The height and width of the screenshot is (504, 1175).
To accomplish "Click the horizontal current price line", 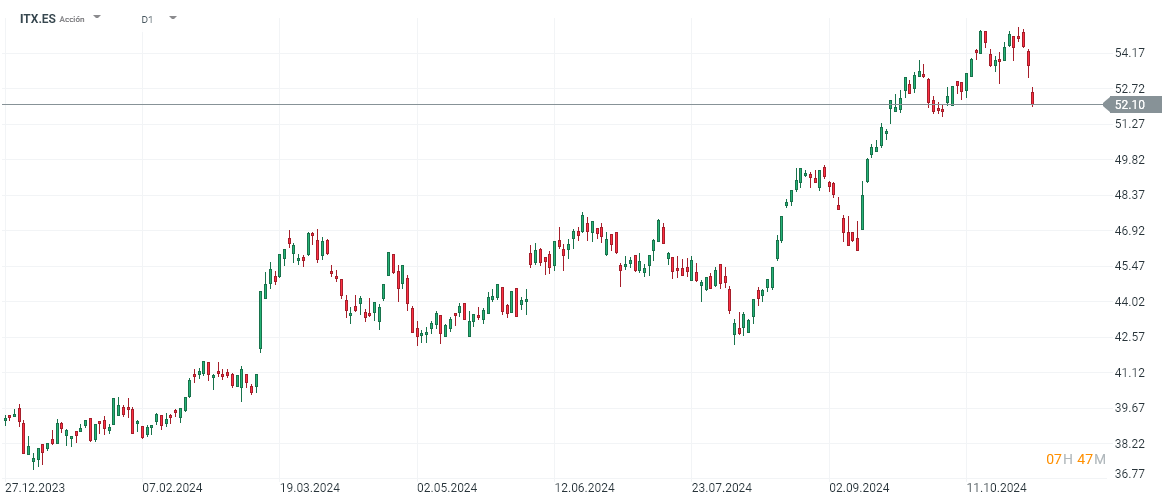I will 500,104.
